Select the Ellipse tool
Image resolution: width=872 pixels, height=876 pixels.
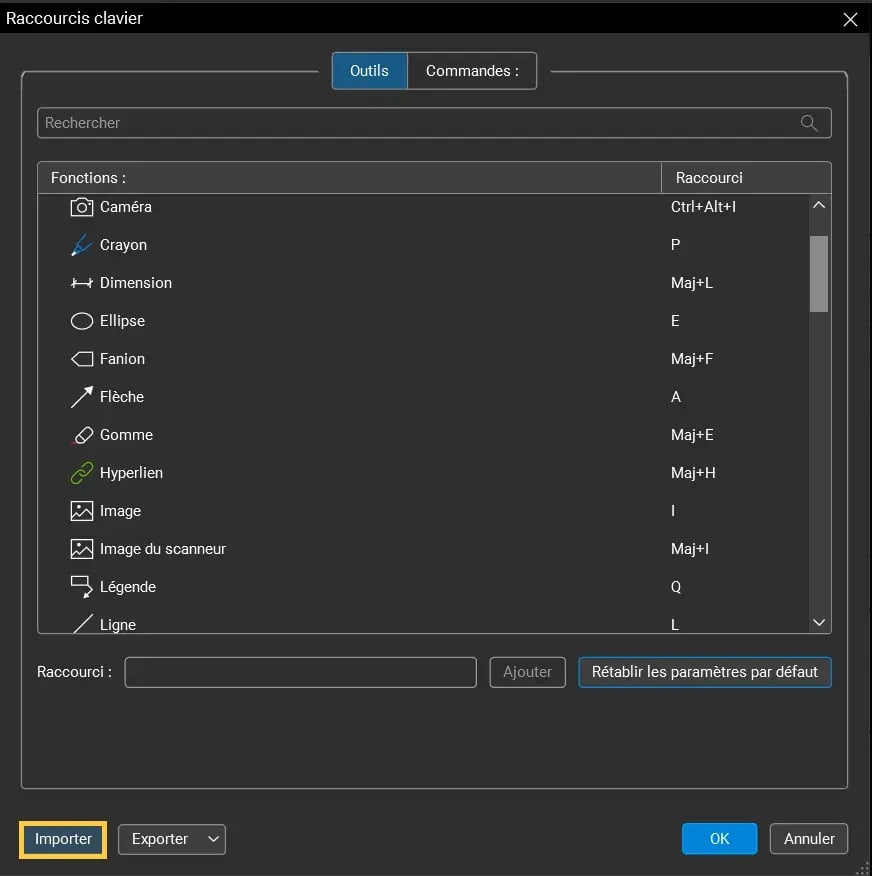click(119, 321)
